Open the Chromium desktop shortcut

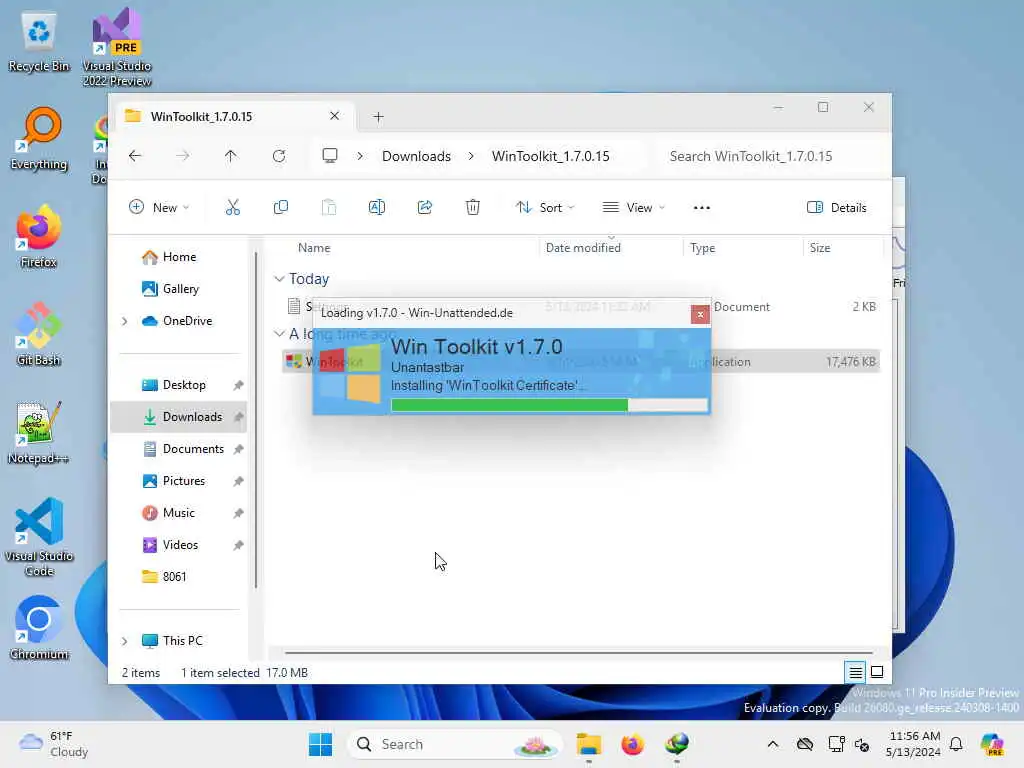point(39,628)
